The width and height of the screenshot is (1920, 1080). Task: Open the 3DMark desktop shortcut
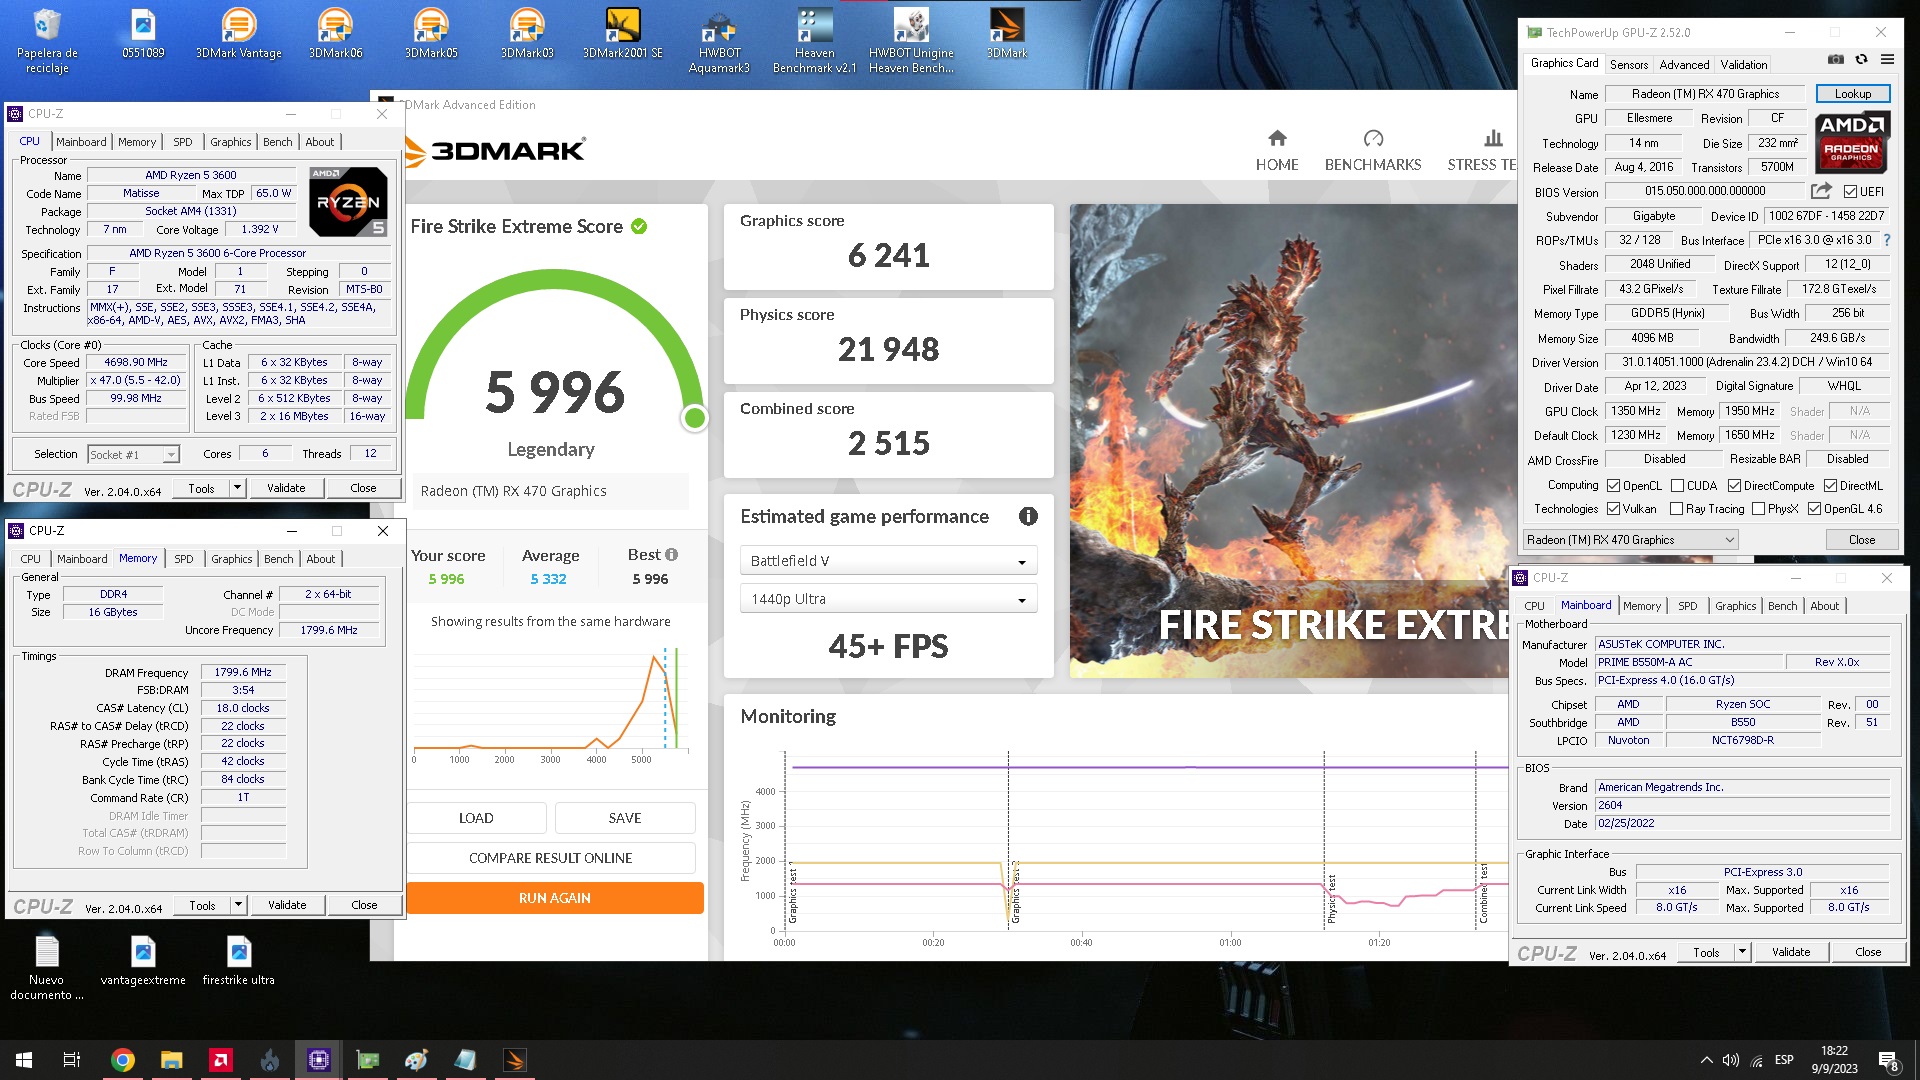click(1006, 34)
